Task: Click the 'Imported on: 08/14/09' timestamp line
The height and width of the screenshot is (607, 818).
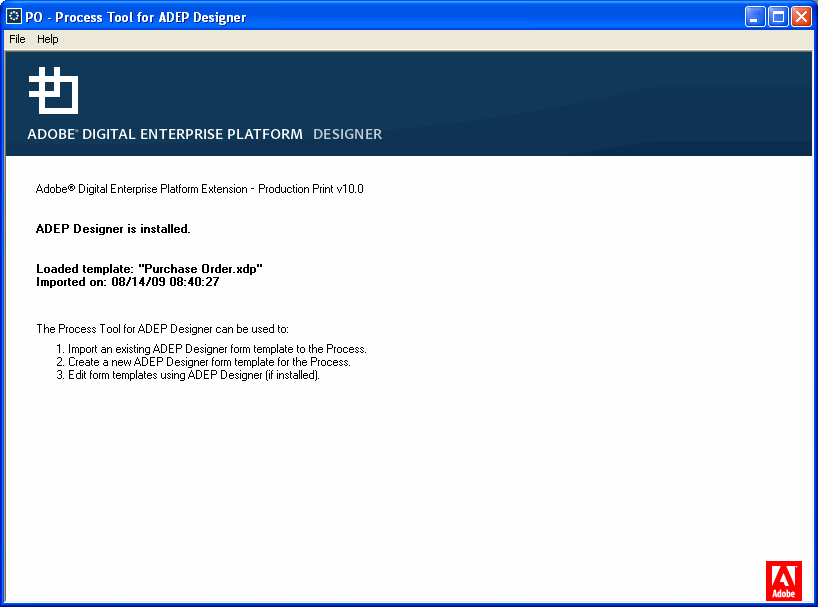Action: click(x=127, y=282)
